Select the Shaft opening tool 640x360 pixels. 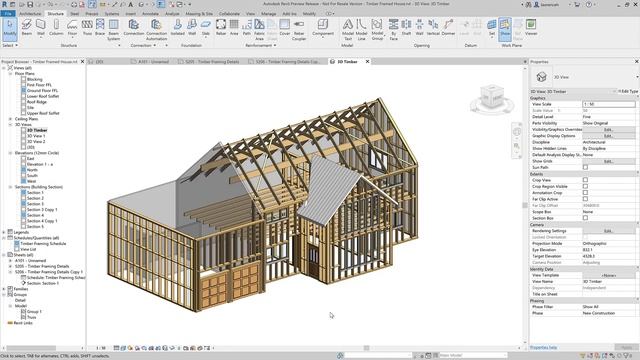click(406, 27)
